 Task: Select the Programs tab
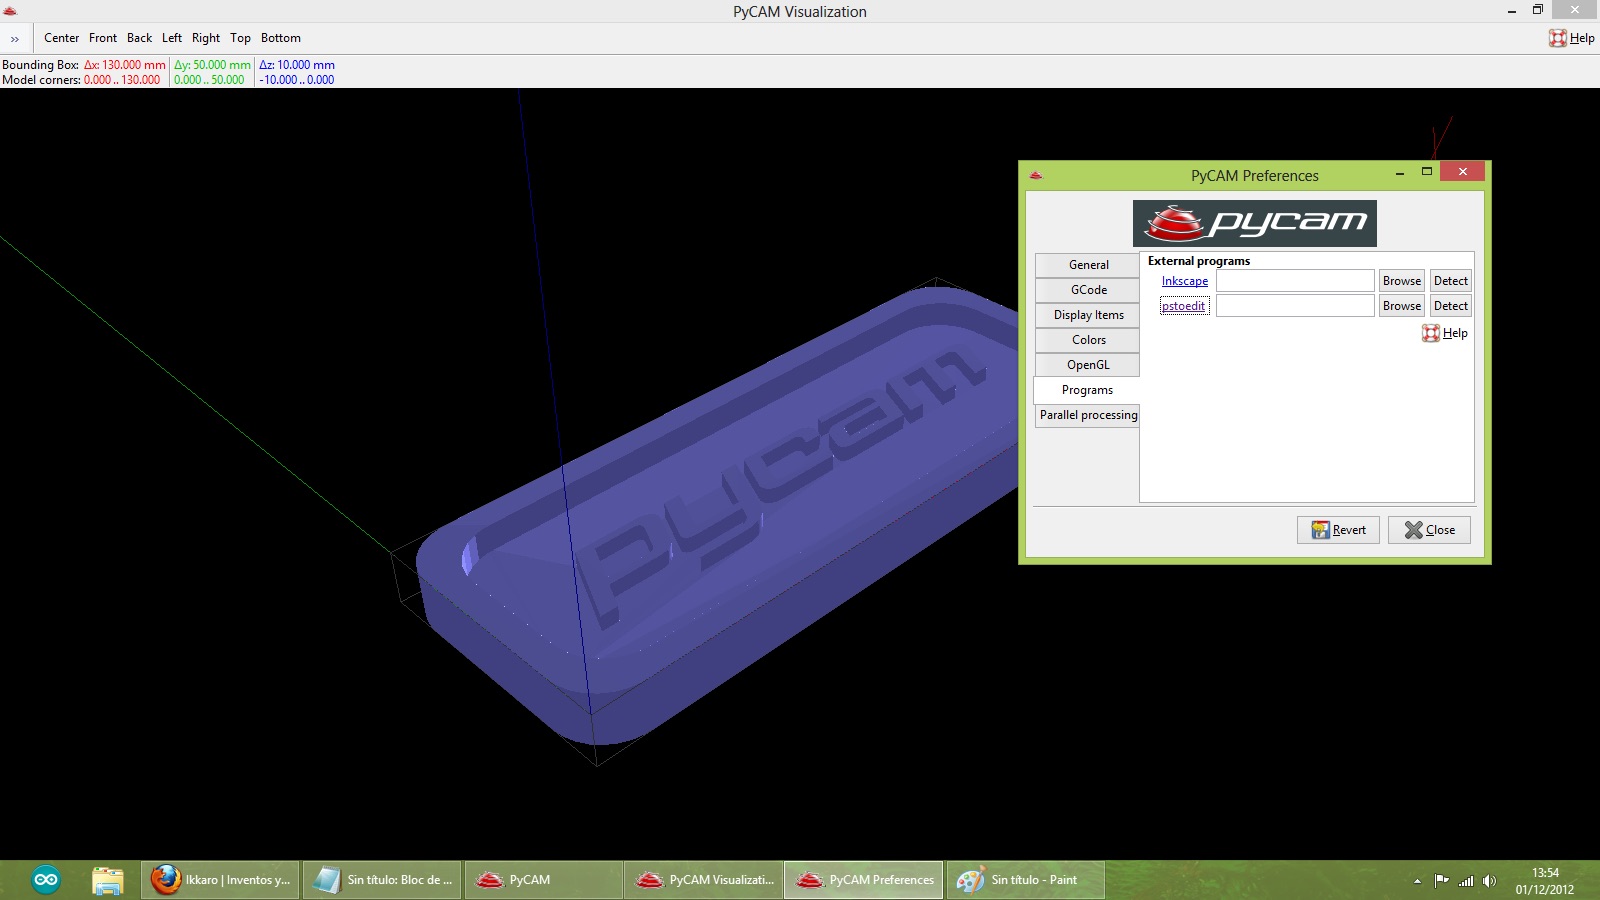pyautogui.click(x=1087, y=390)
